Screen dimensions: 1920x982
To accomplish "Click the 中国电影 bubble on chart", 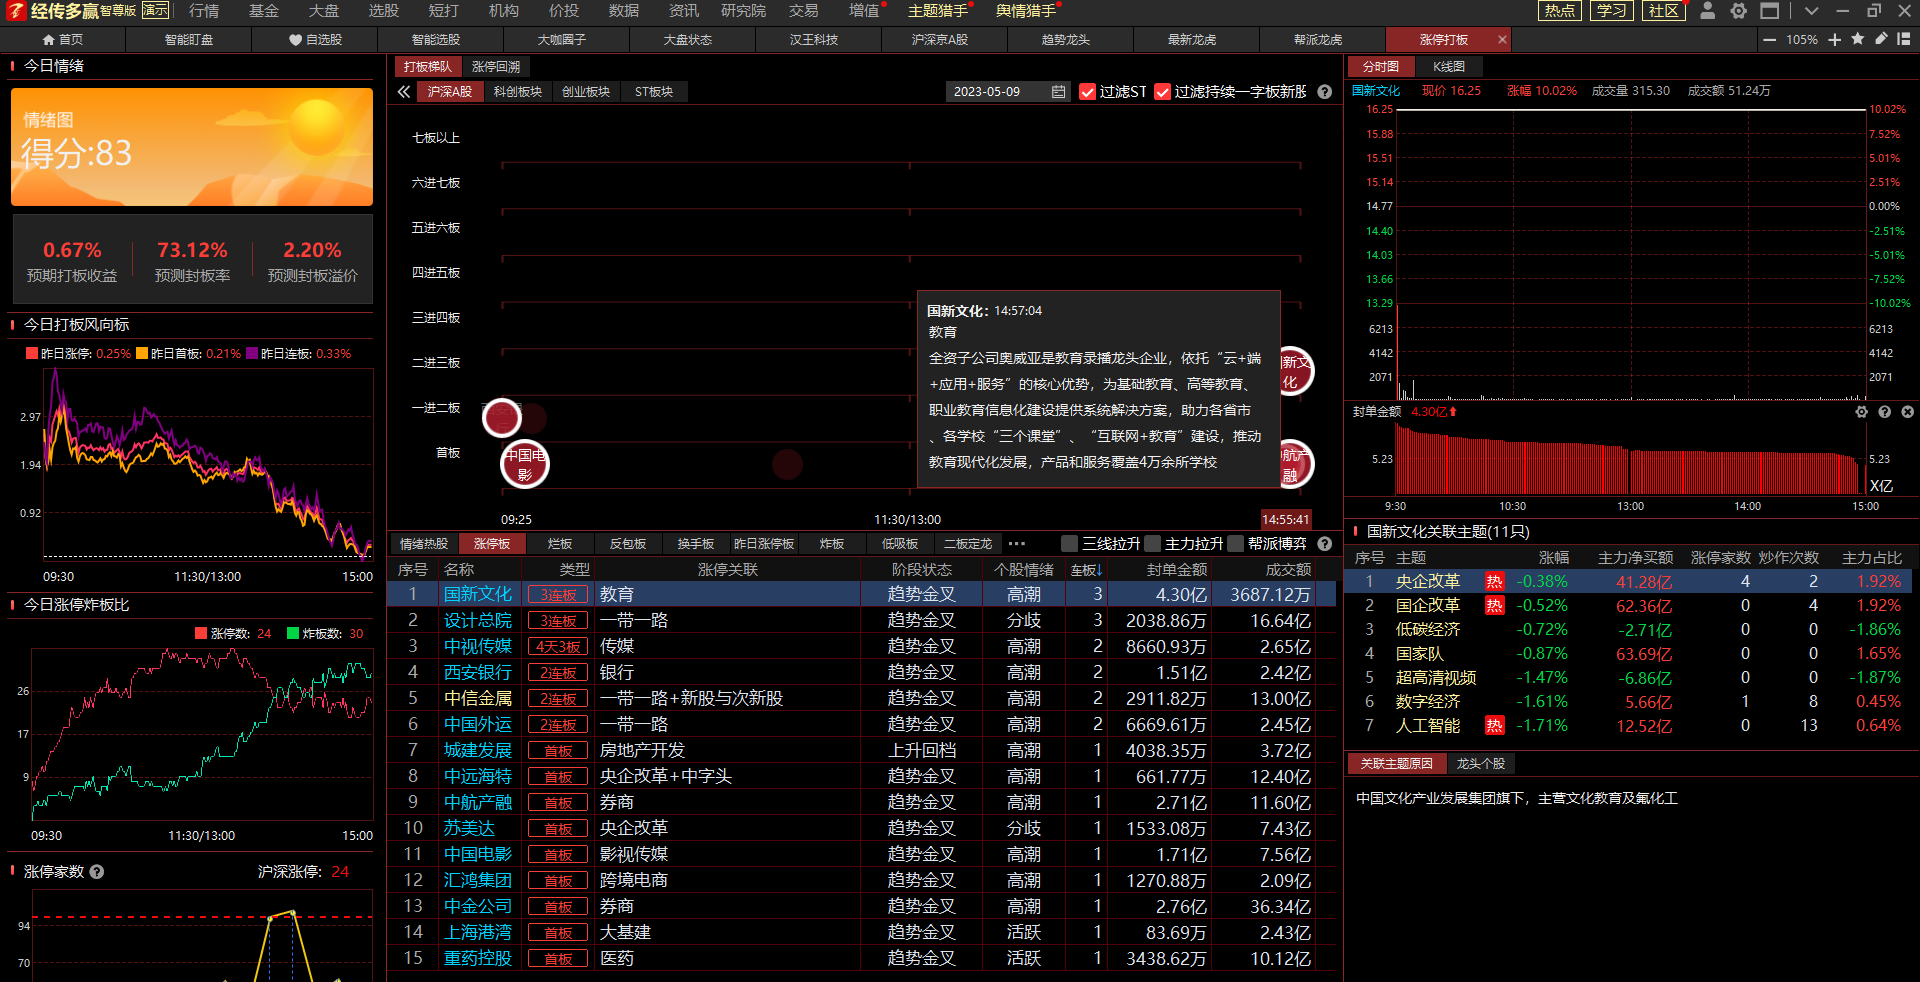I will pos(525,464).
